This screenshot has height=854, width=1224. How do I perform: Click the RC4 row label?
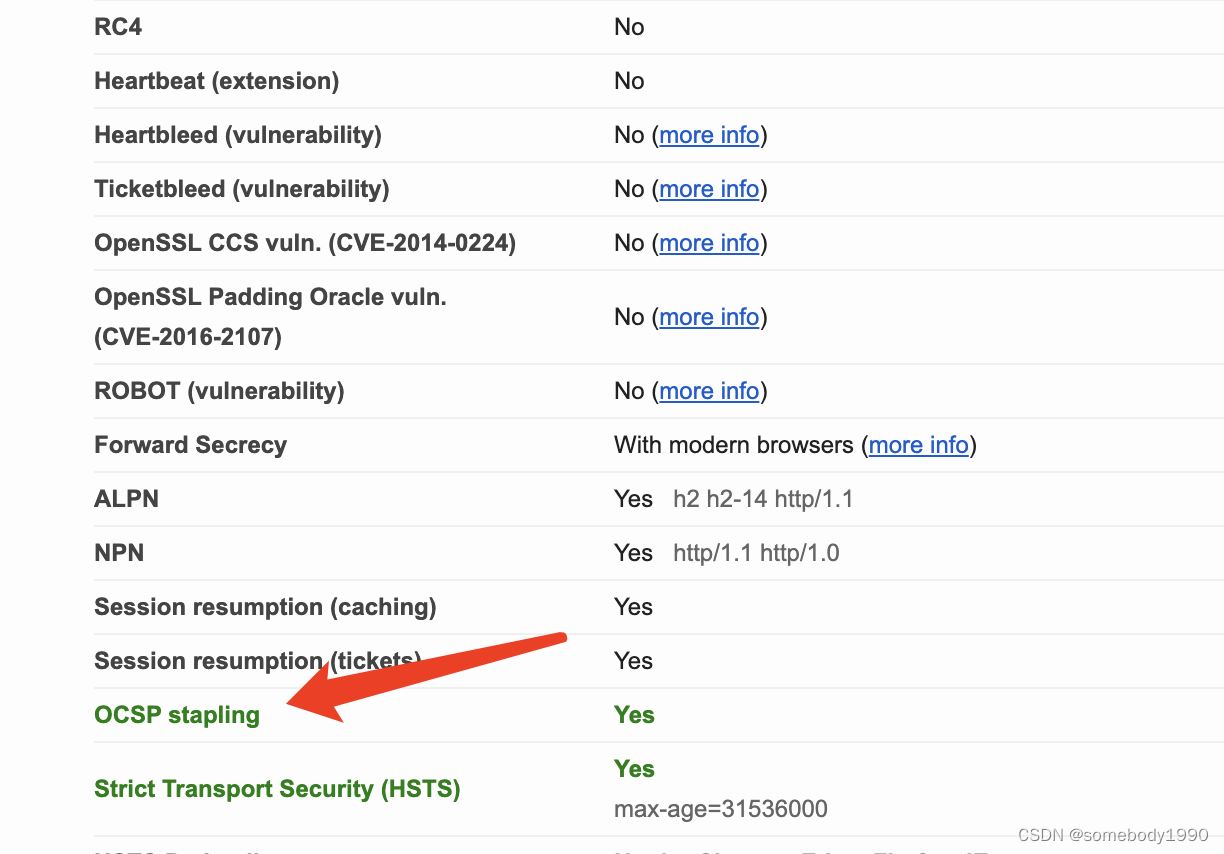click(x=118, y=27)
